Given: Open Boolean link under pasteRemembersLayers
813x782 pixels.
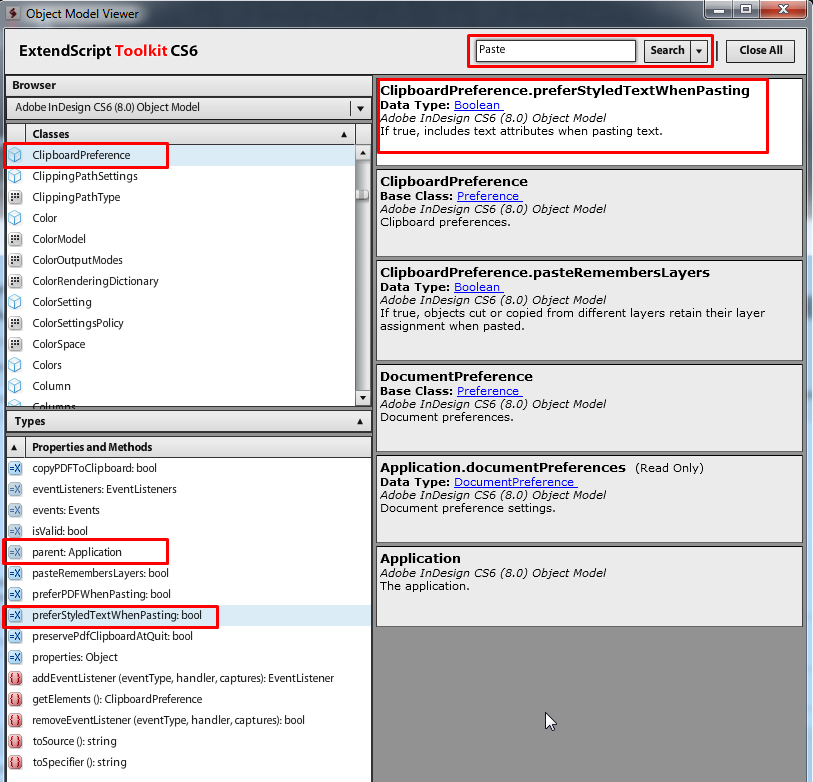Looking at the screenshot, I should 477,287.
